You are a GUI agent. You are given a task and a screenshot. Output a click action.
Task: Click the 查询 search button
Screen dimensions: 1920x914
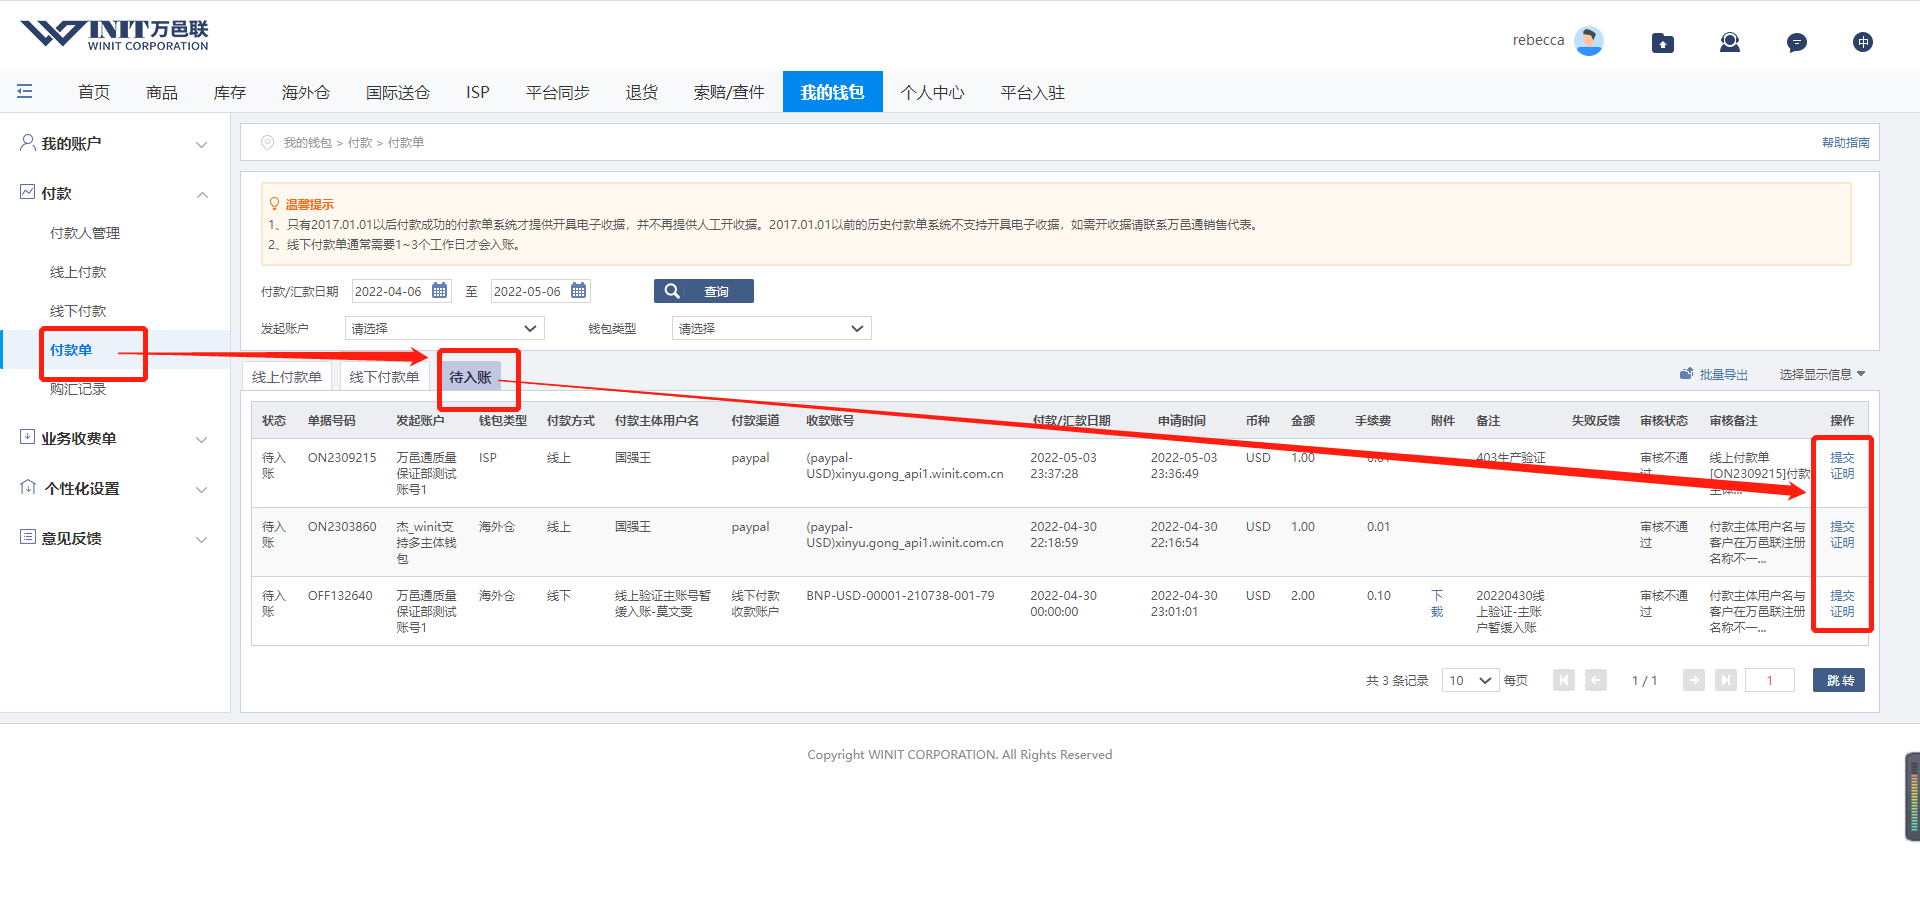pyautogui.click(x=704, y=291)
